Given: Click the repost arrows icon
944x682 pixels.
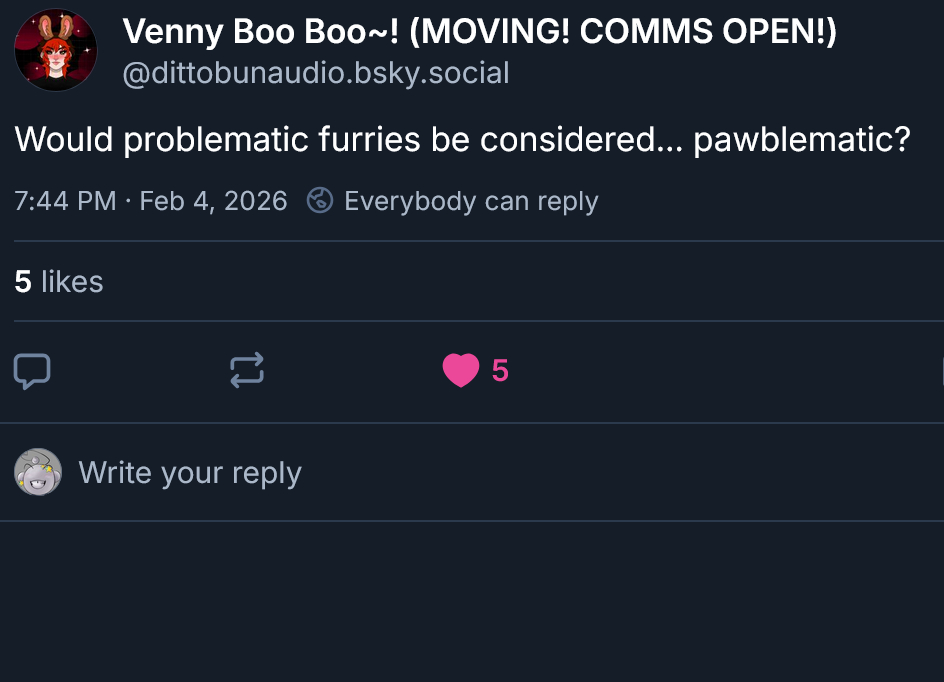Looking at the screenshot, I should [247, 371].
